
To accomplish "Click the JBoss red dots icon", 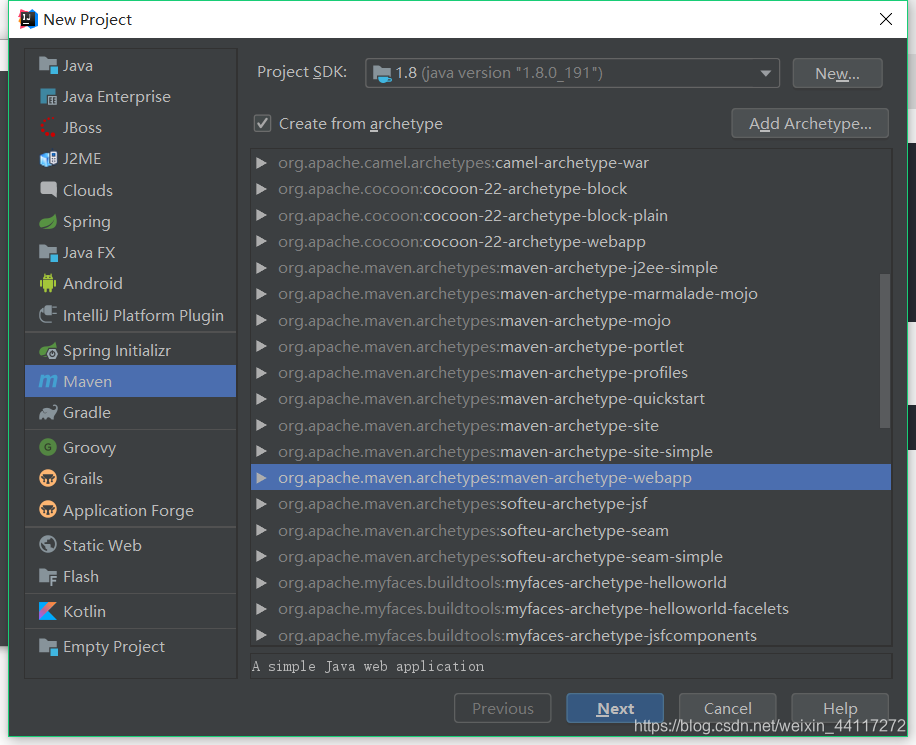I will [x=48, y=127].
